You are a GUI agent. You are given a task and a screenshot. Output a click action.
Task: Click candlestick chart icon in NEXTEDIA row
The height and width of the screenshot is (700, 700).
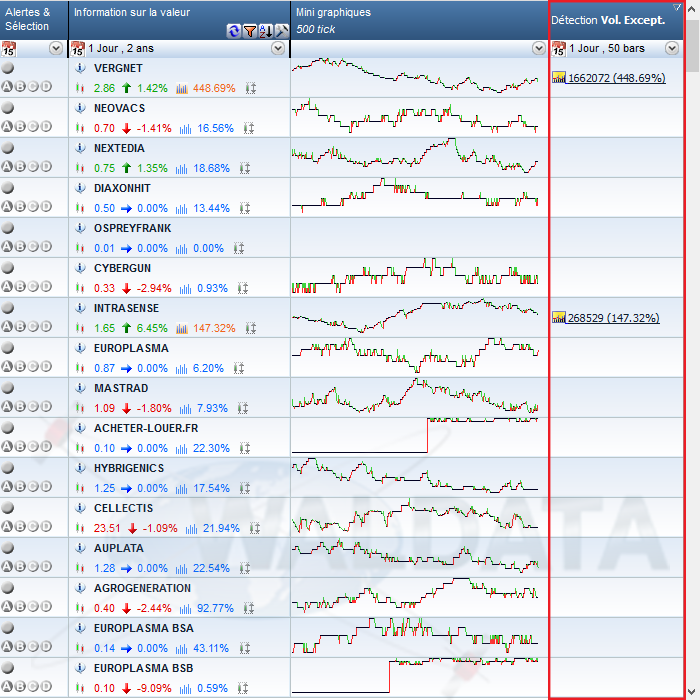pyautogui.click(x=80, y=168)
